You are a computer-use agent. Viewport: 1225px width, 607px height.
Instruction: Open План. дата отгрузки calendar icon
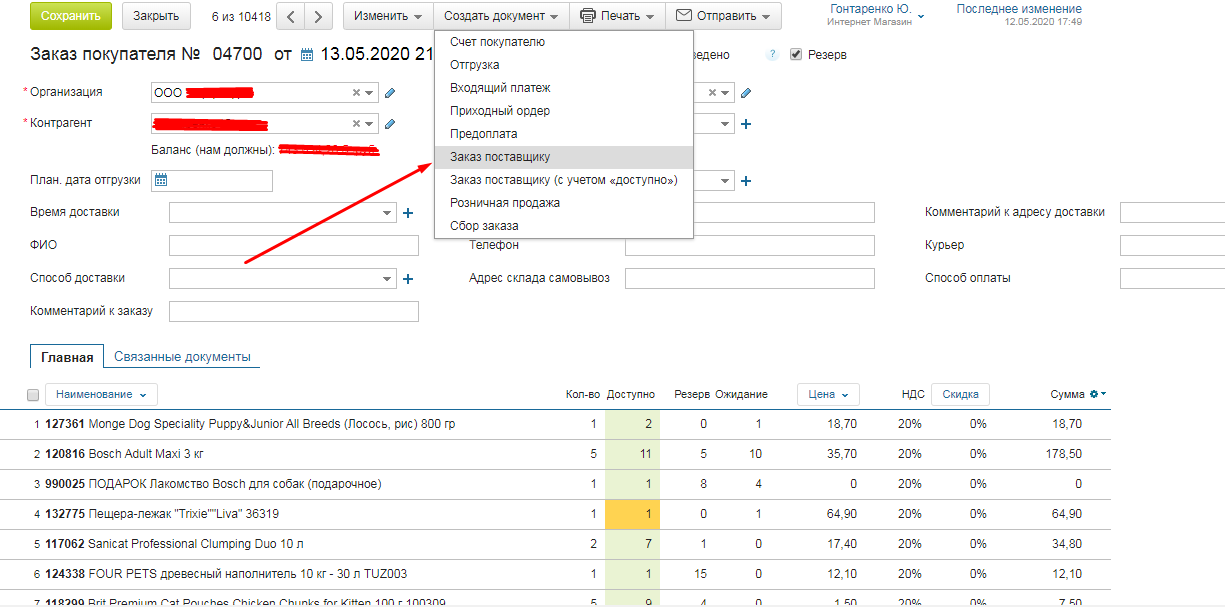pos(161,181)
